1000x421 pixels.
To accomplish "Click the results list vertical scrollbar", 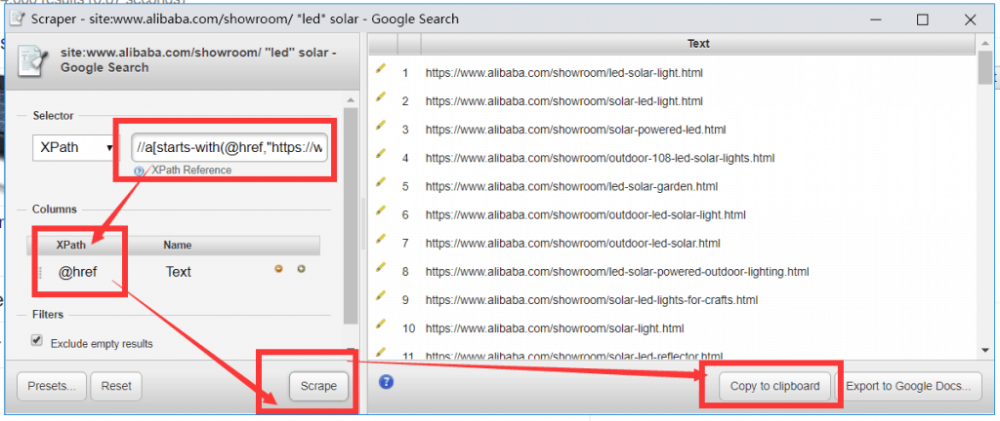I will coord(985,200).
